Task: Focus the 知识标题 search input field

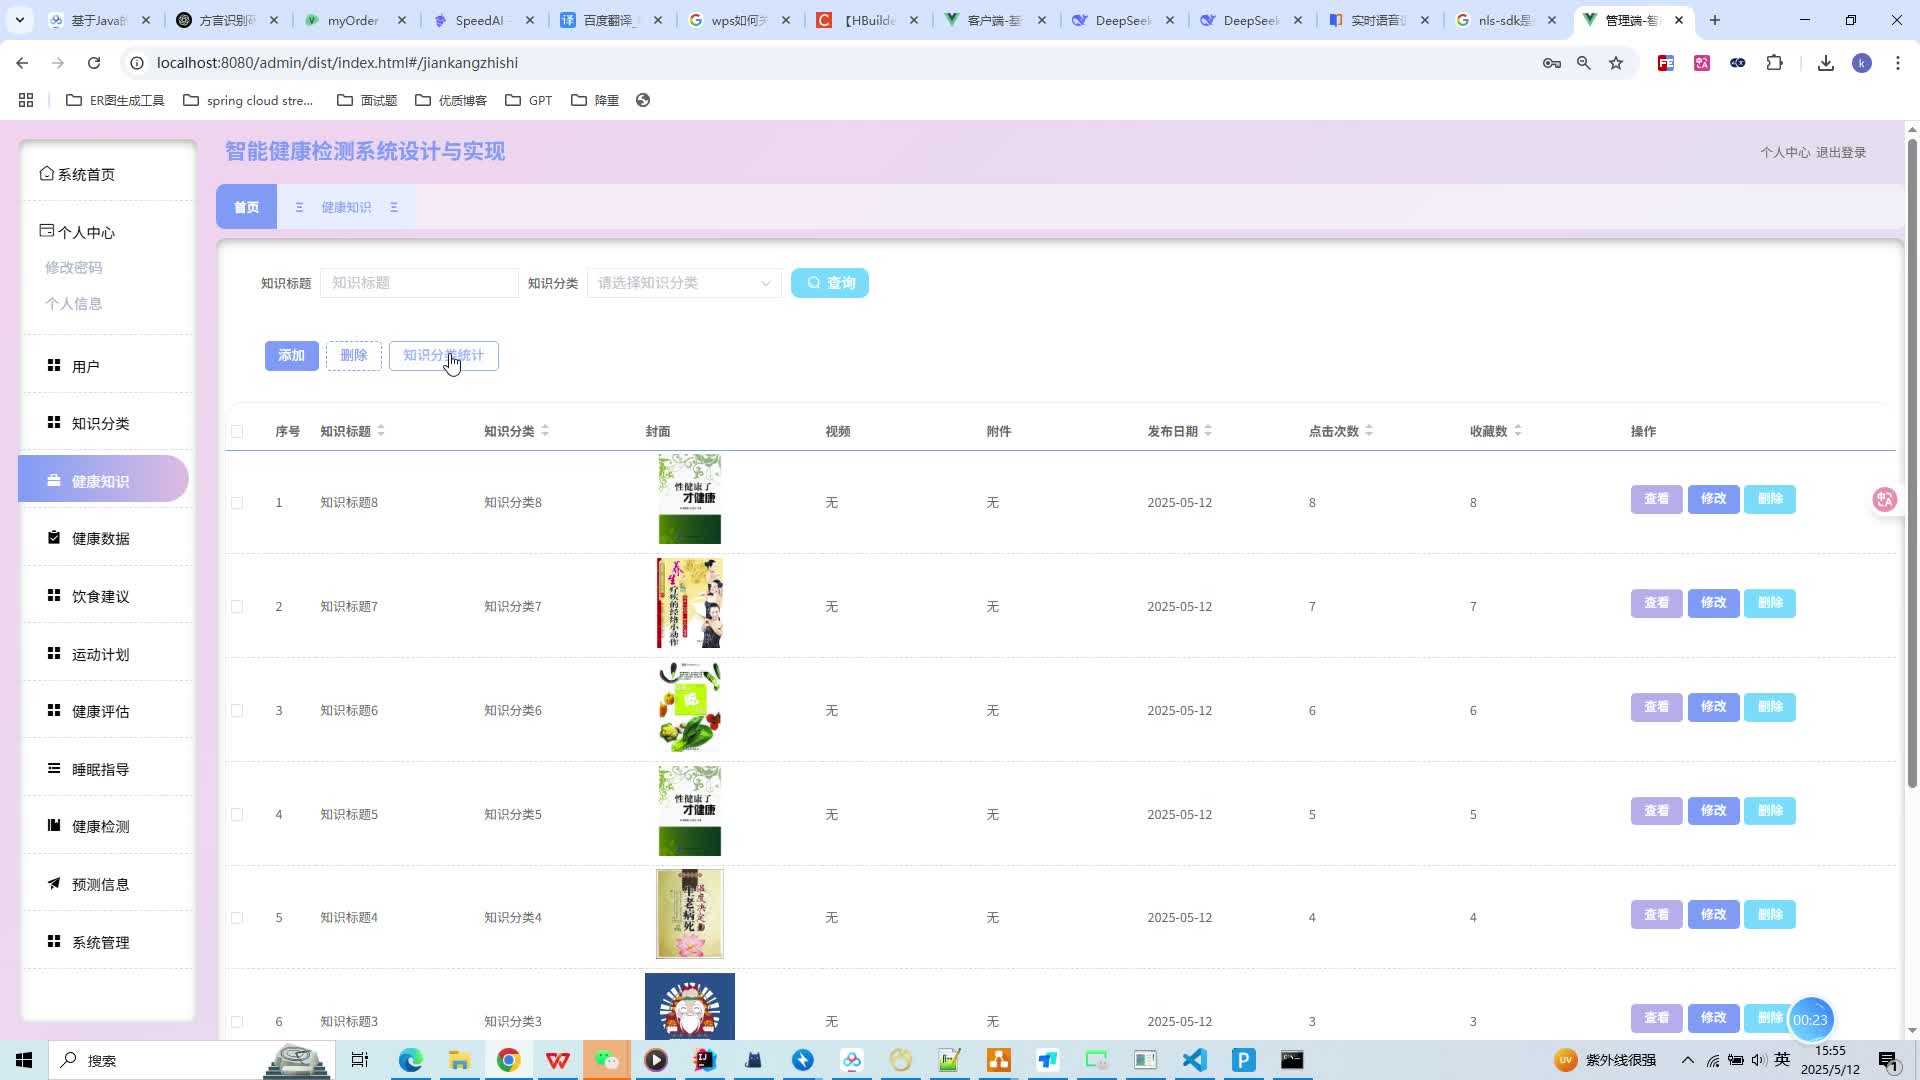Action: pos(418,283)
